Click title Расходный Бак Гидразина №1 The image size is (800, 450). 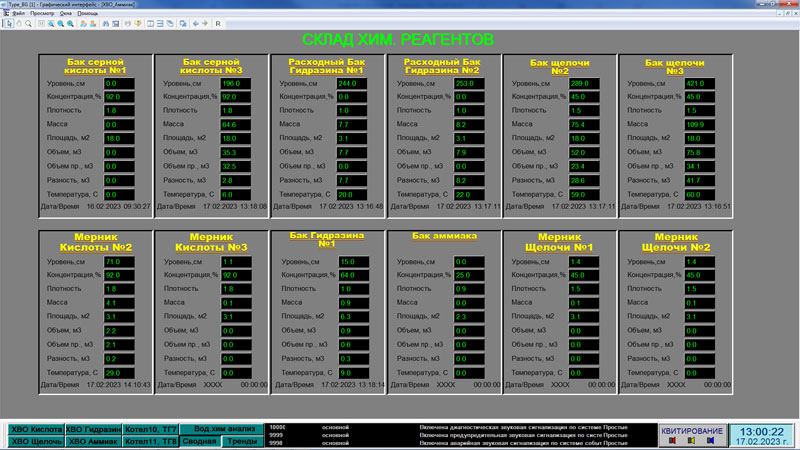tap(327, 66)
